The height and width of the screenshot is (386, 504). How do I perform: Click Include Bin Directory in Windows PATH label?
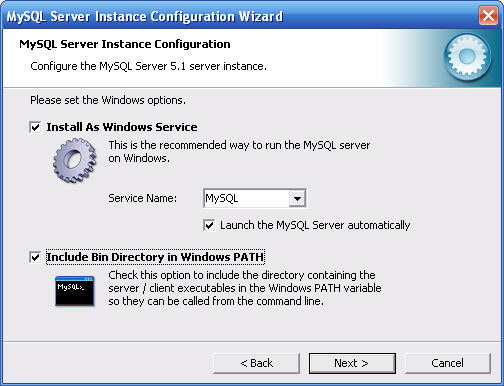(x=155, y=257)
